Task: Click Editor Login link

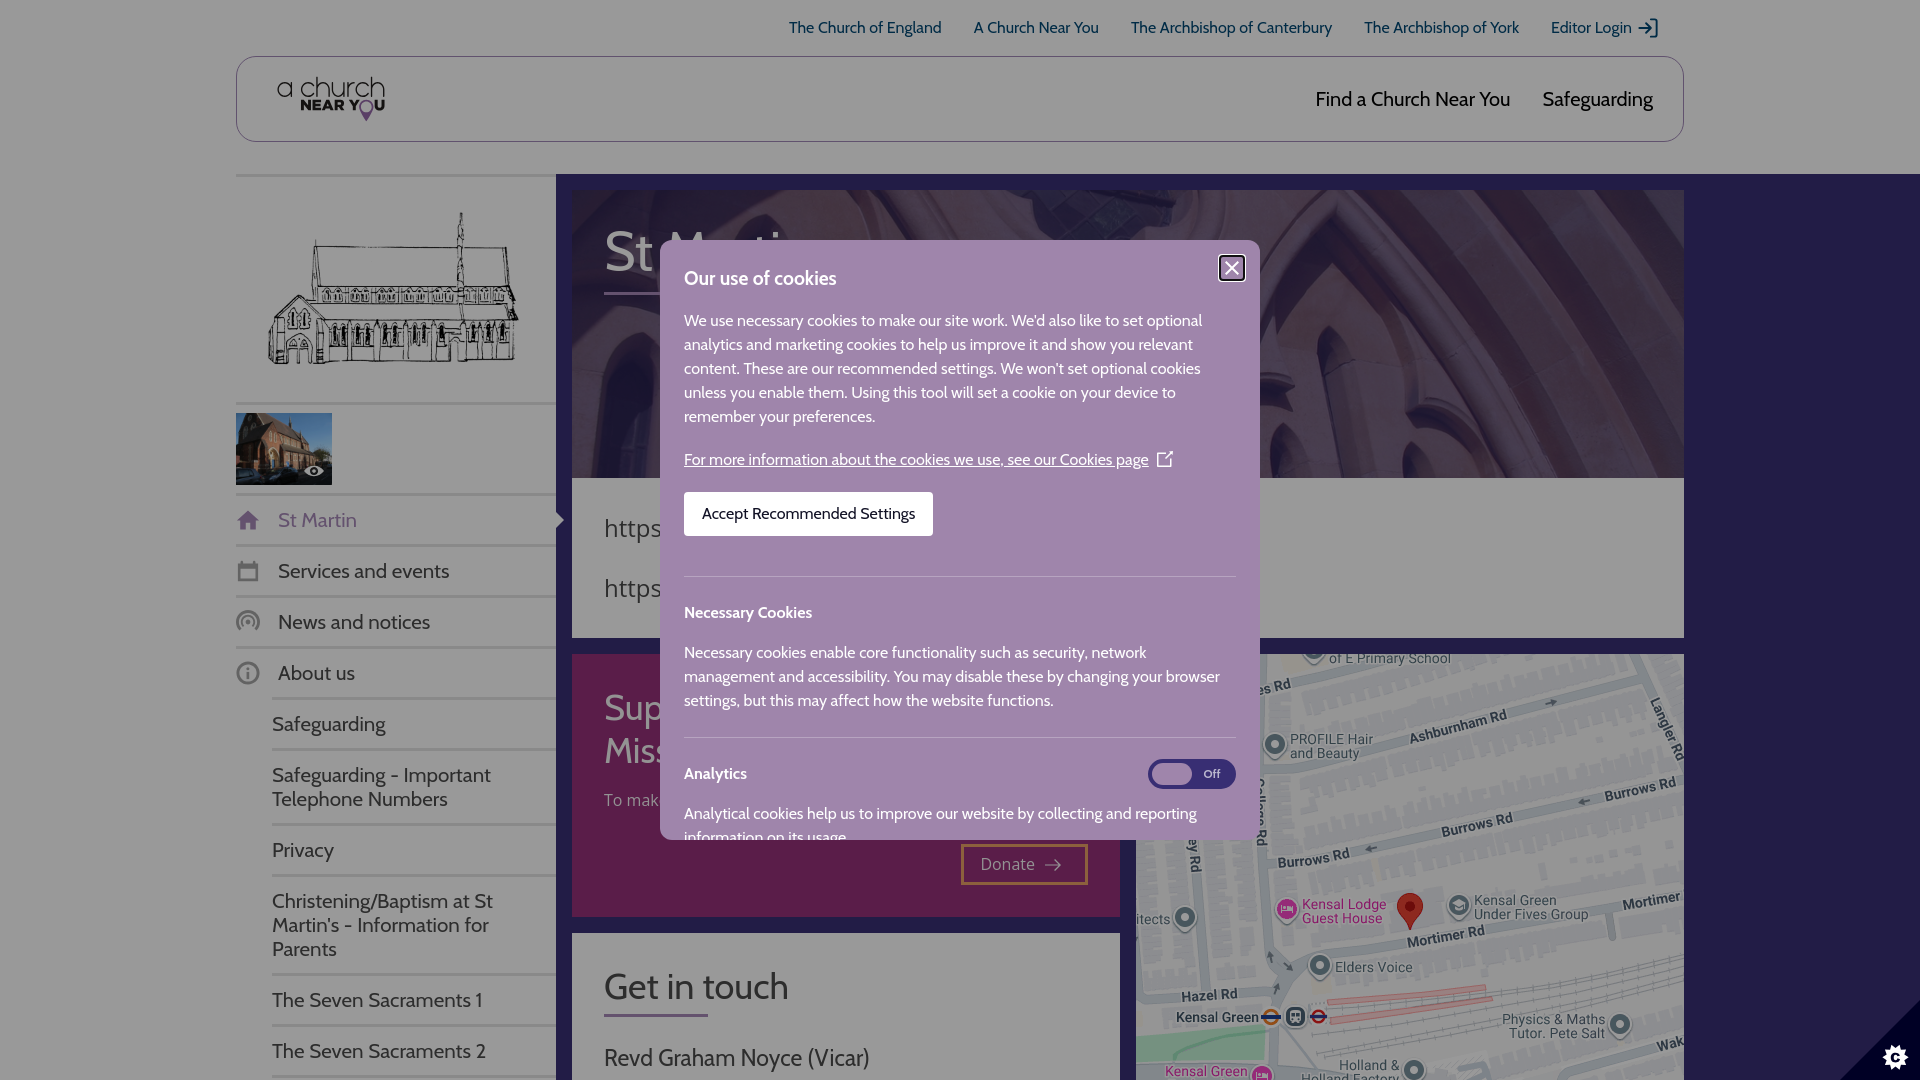Action: [1604, 28]
